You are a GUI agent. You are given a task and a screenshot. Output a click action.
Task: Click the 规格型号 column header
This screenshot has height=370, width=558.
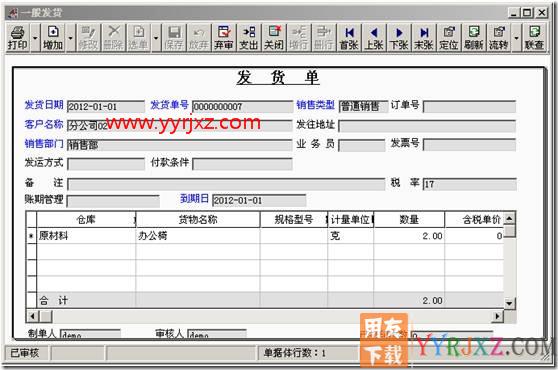click(x=294, y=220)
